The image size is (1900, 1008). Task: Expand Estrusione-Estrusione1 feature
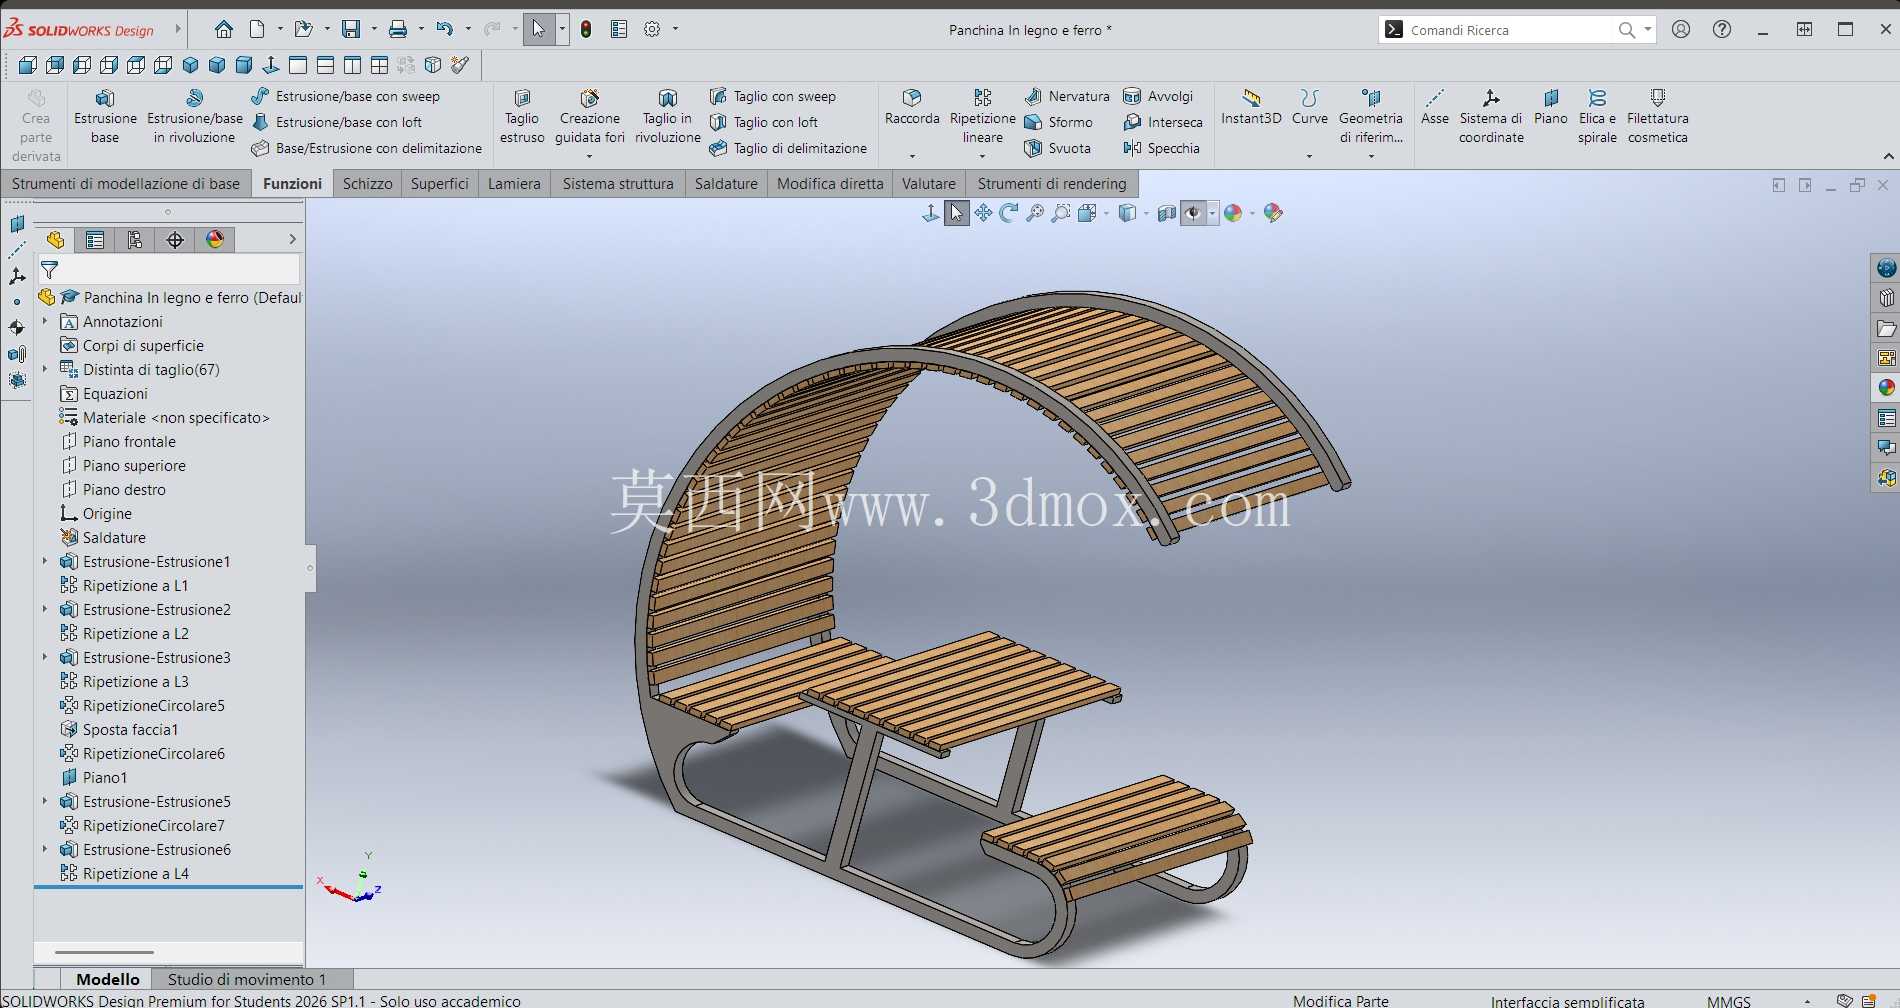[45, 561]
